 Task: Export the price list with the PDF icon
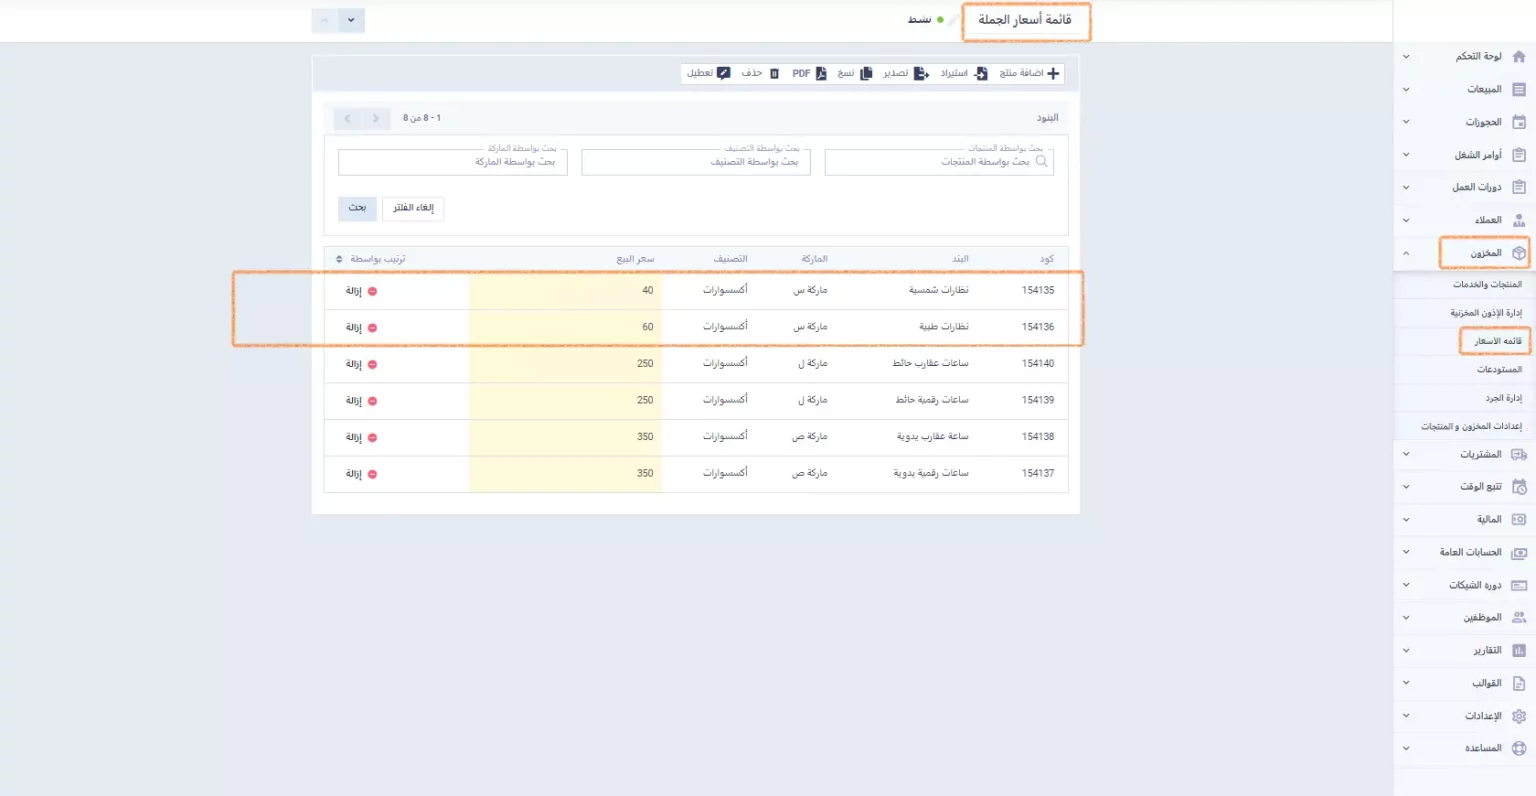(821, 73)
